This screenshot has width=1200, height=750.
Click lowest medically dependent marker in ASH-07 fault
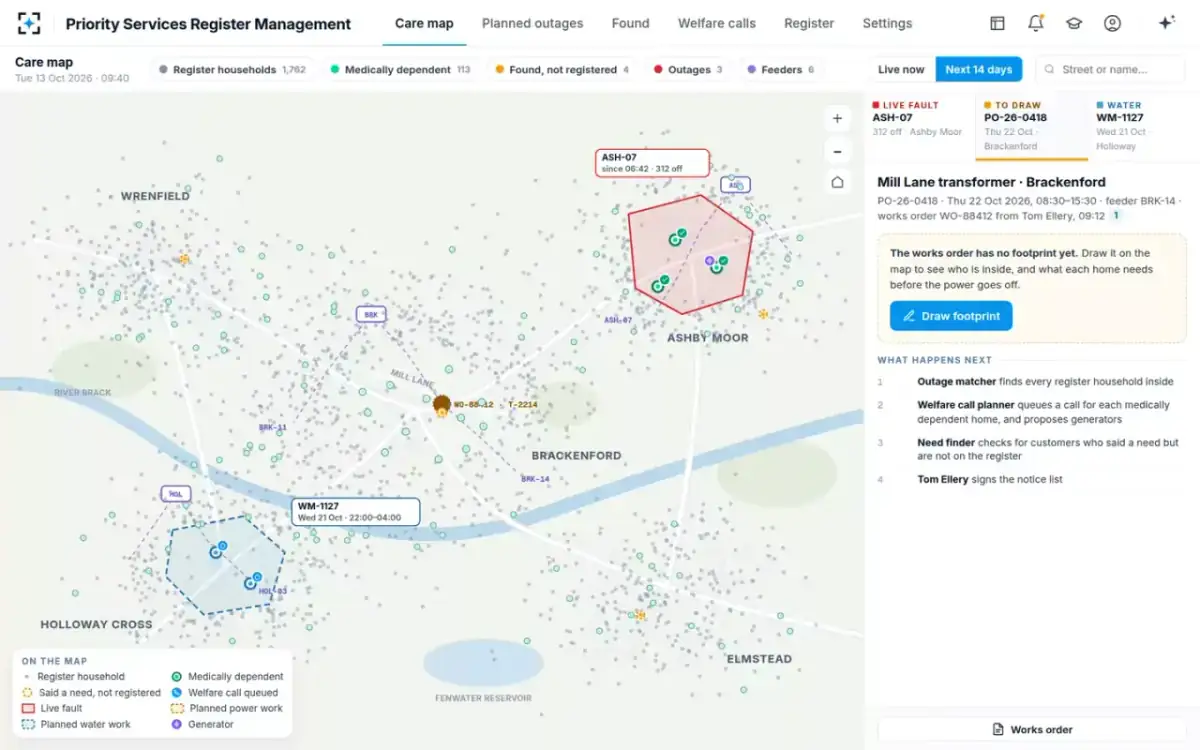pos(658,286)
